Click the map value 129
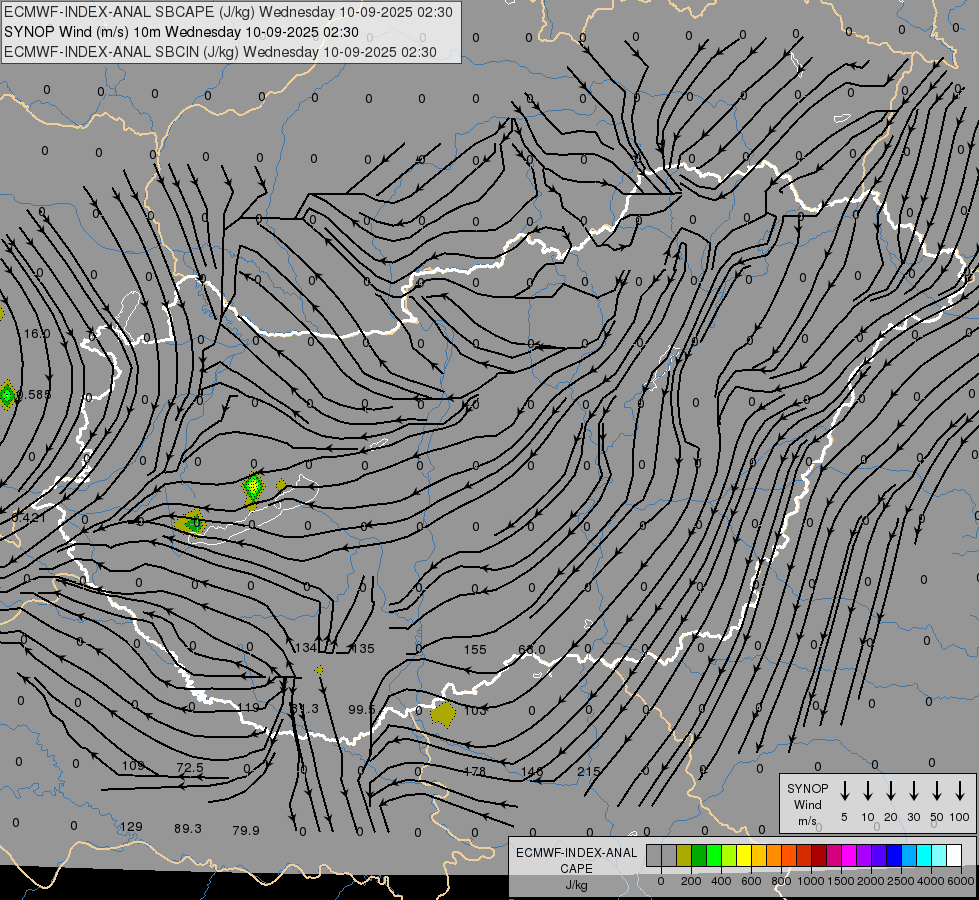The width and height of the screenshot is (979, 900). click(131, 827)
